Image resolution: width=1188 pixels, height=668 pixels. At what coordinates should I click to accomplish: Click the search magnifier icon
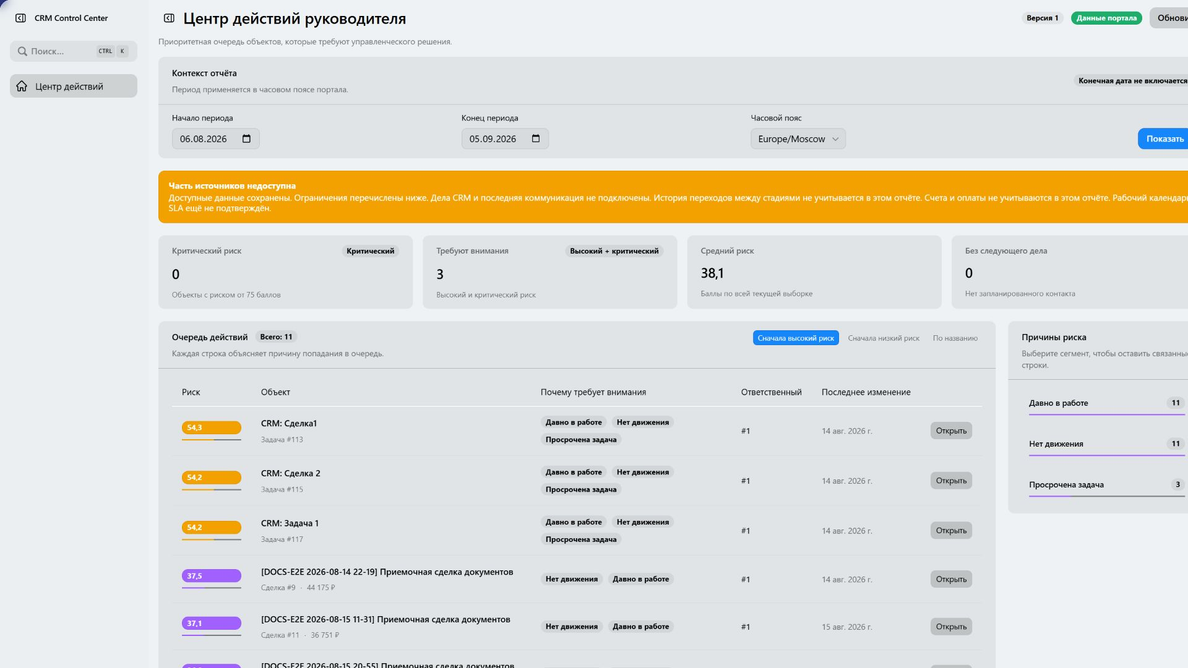(x=22, y=52)
